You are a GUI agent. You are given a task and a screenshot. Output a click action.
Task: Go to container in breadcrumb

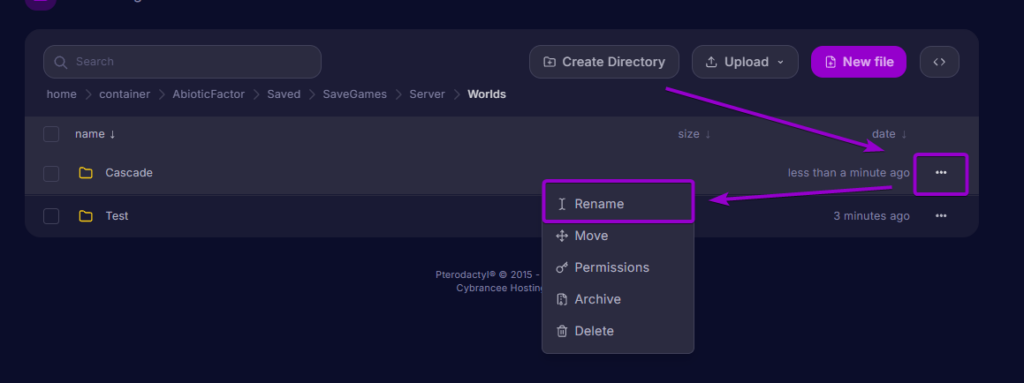click(x=125, y=94)
